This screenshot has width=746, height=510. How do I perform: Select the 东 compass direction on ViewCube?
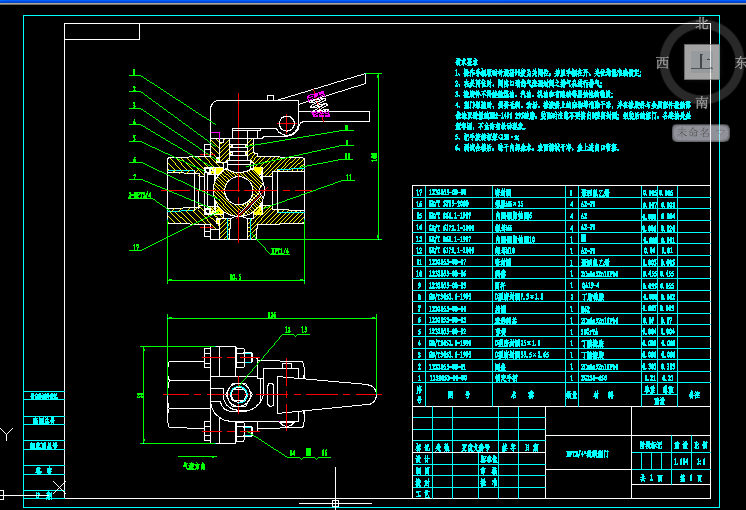pyautogui.click(x=740, y=63)
